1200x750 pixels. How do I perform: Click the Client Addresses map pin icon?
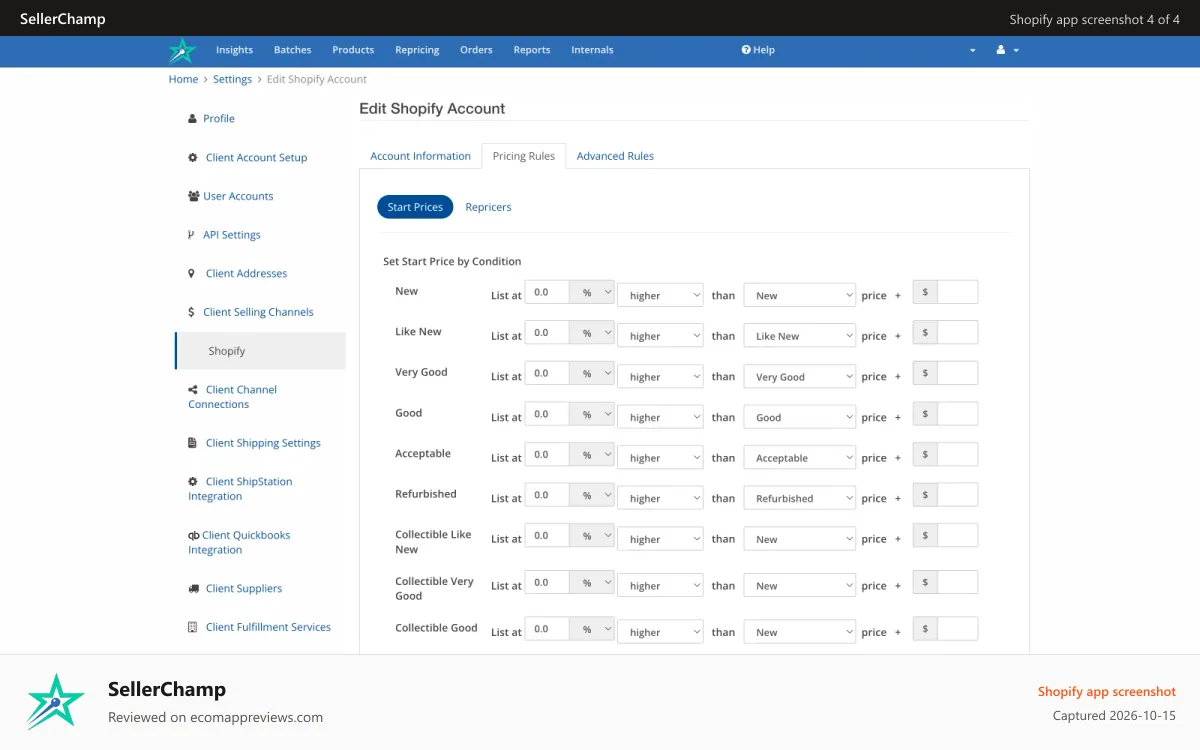192,274
